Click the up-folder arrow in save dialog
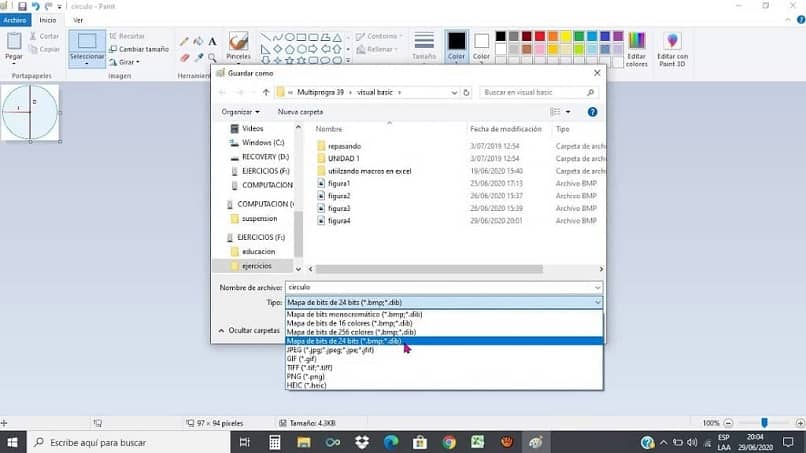Viewport: 806px width, 453px height. click(x=266, y=93)
